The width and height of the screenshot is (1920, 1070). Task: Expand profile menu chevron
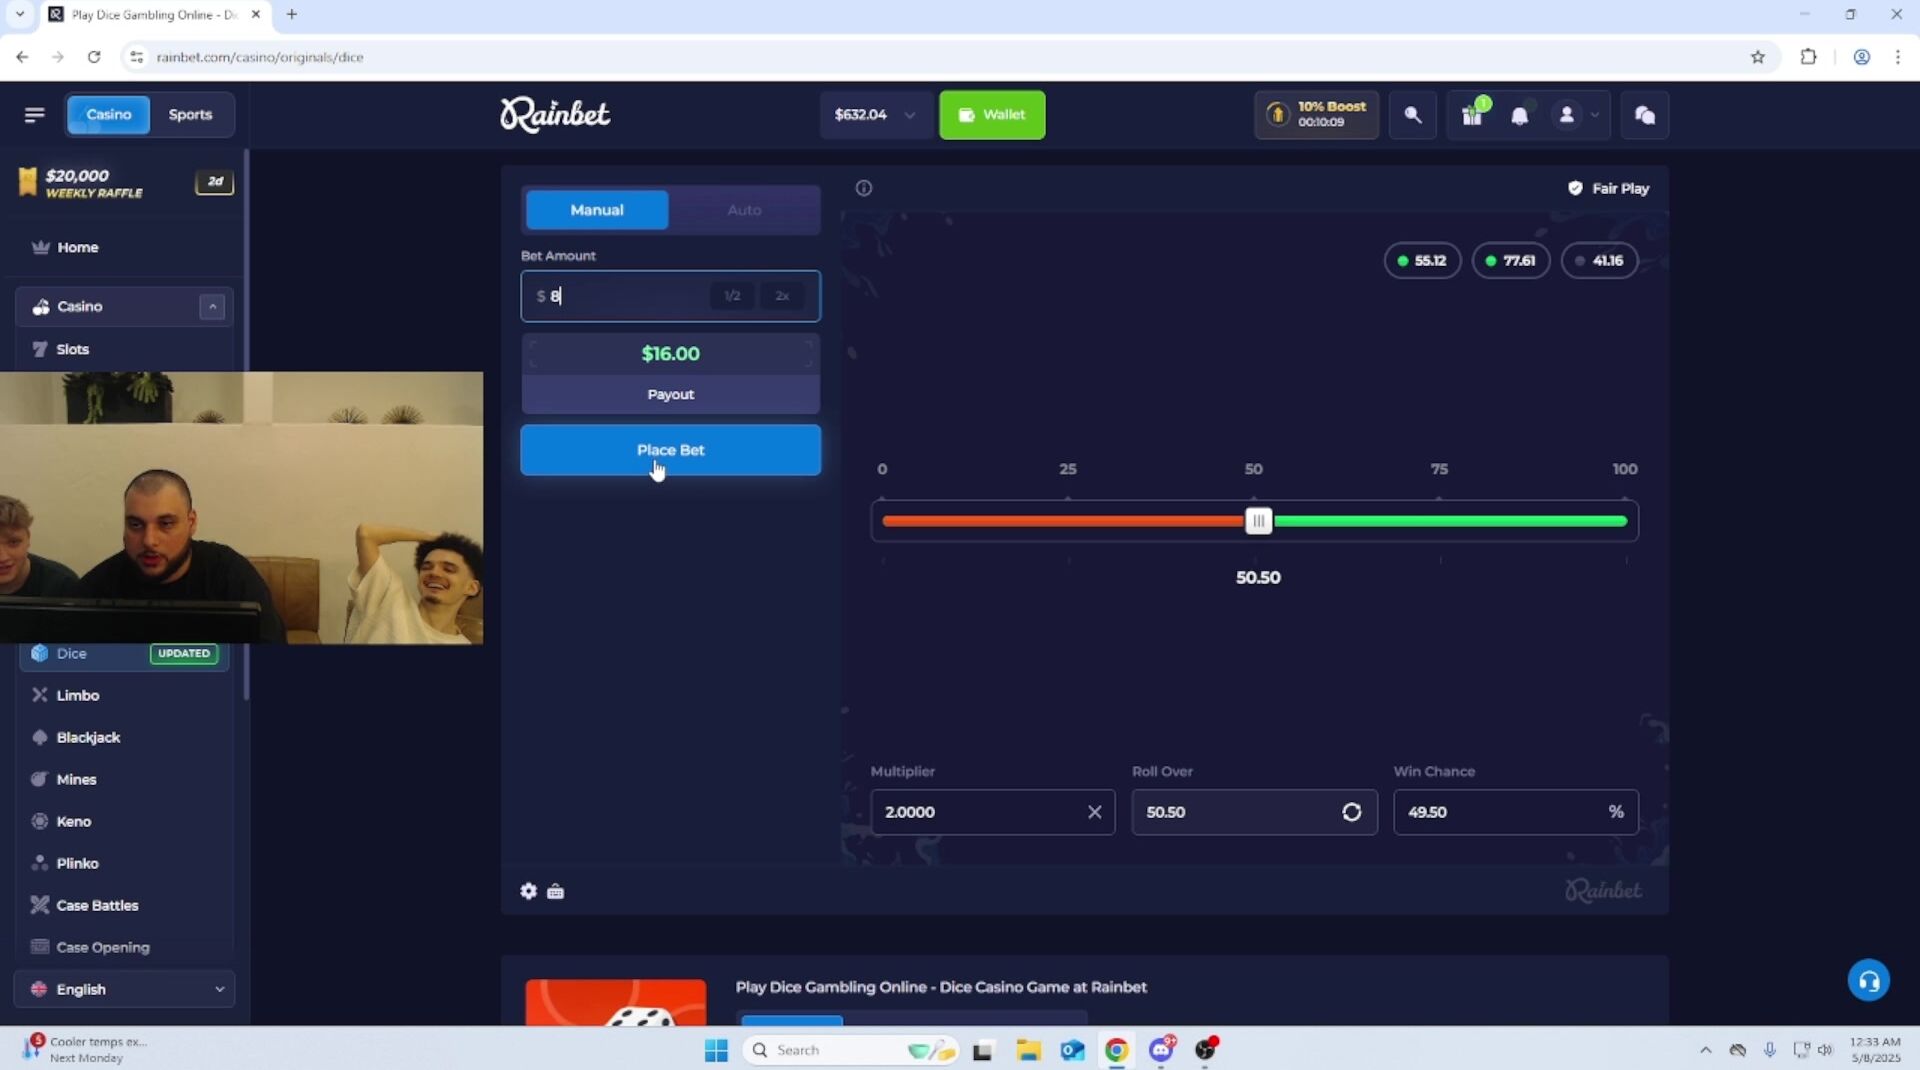click(1595, 115)
